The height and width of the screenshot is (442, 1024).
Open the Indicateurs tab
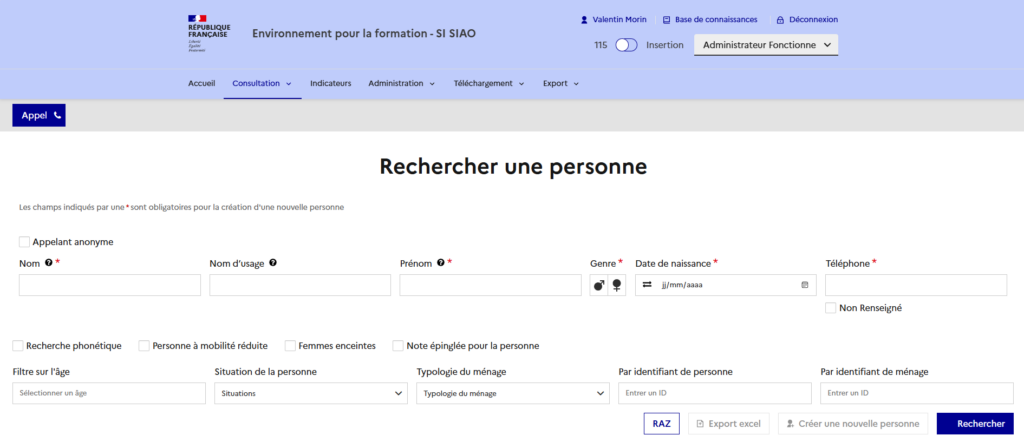[x=330, y=84]
